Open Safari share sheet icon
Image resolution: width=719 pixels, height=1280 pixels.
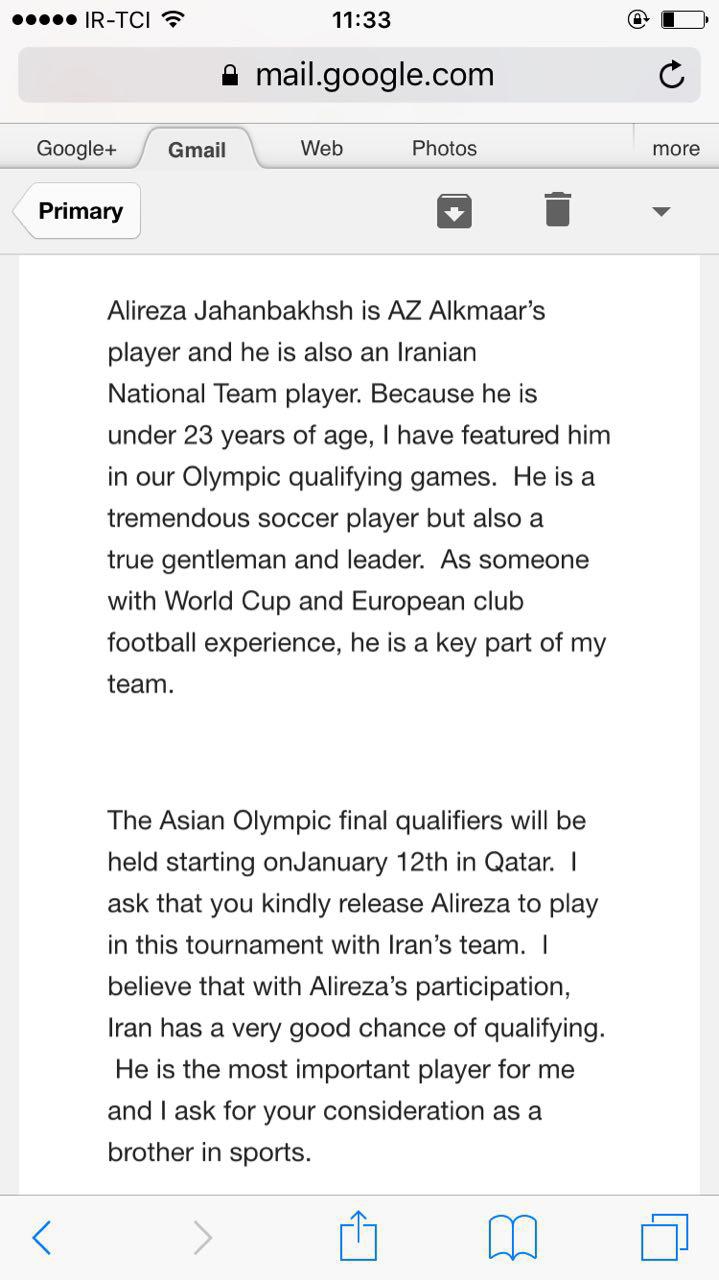click(358, 1237)
